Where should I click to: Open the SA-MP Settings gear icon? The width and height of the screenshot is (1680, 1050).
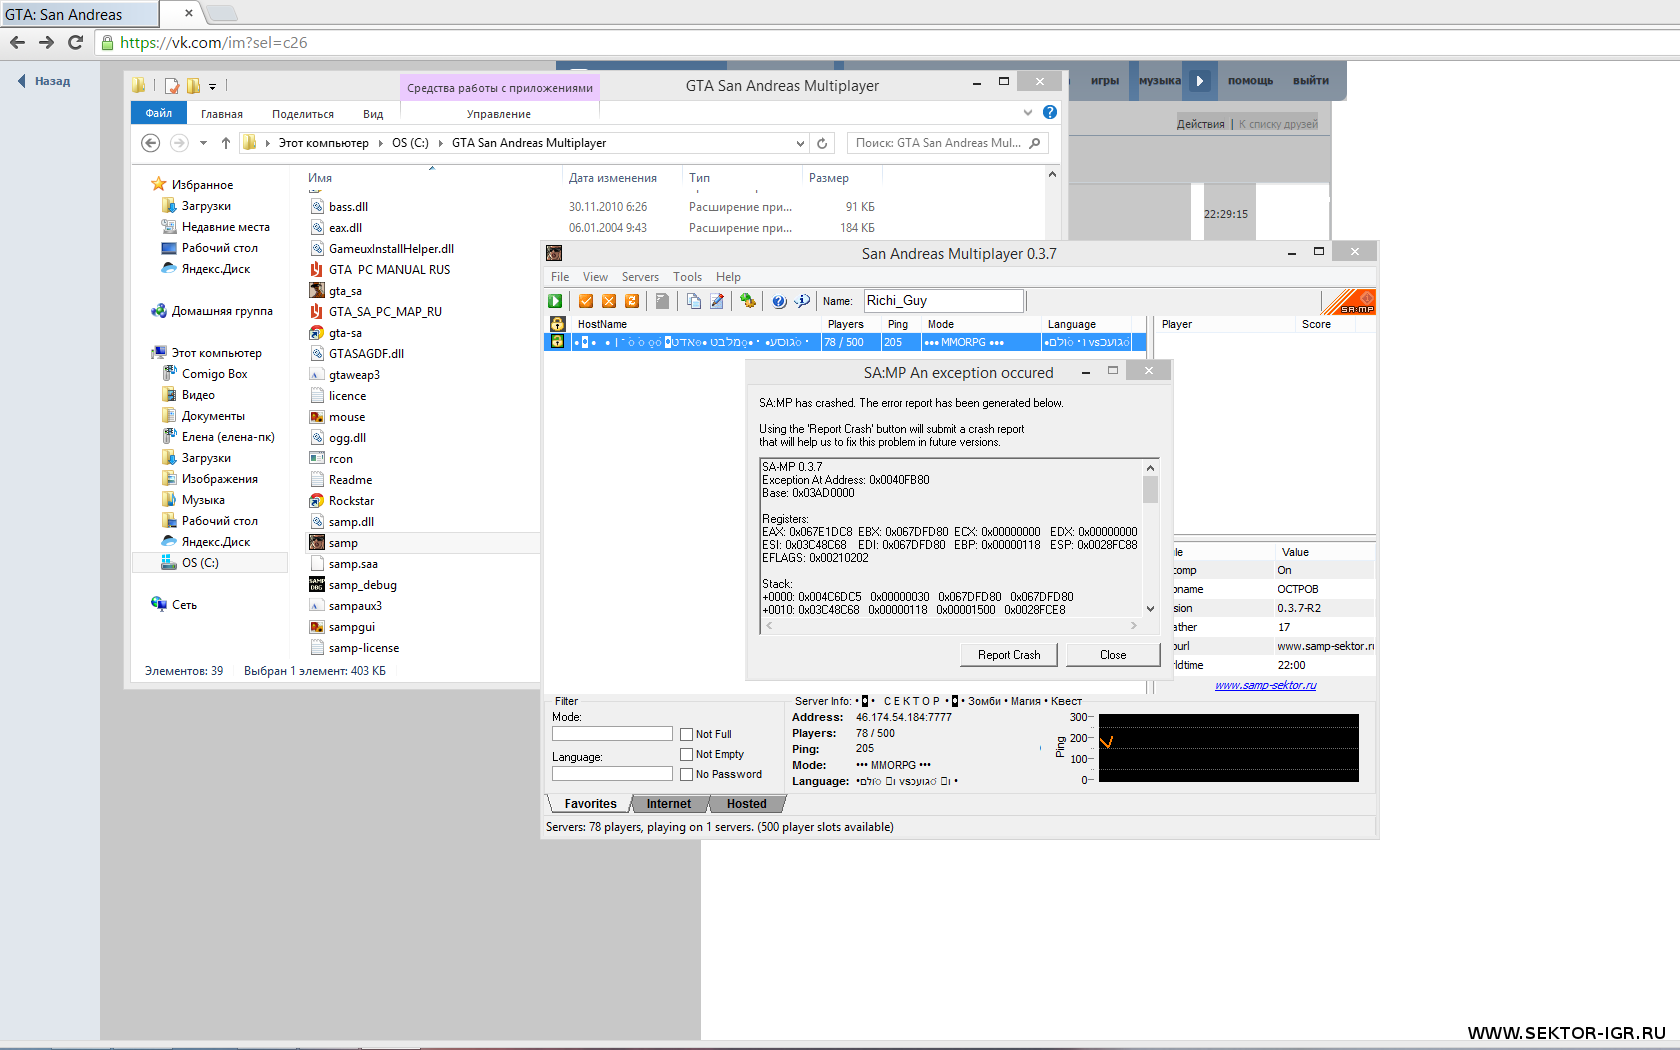(747, 301)
